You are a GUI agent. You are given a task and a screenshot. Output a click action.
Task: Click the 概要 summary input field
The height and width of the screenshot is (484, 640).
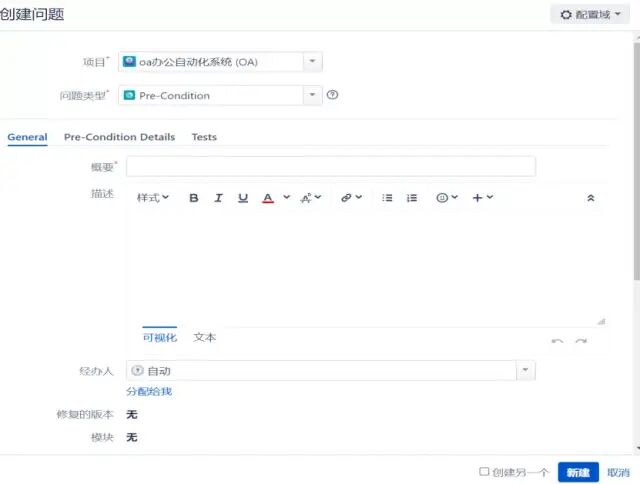pyautogui.click(x=331, y=167)
